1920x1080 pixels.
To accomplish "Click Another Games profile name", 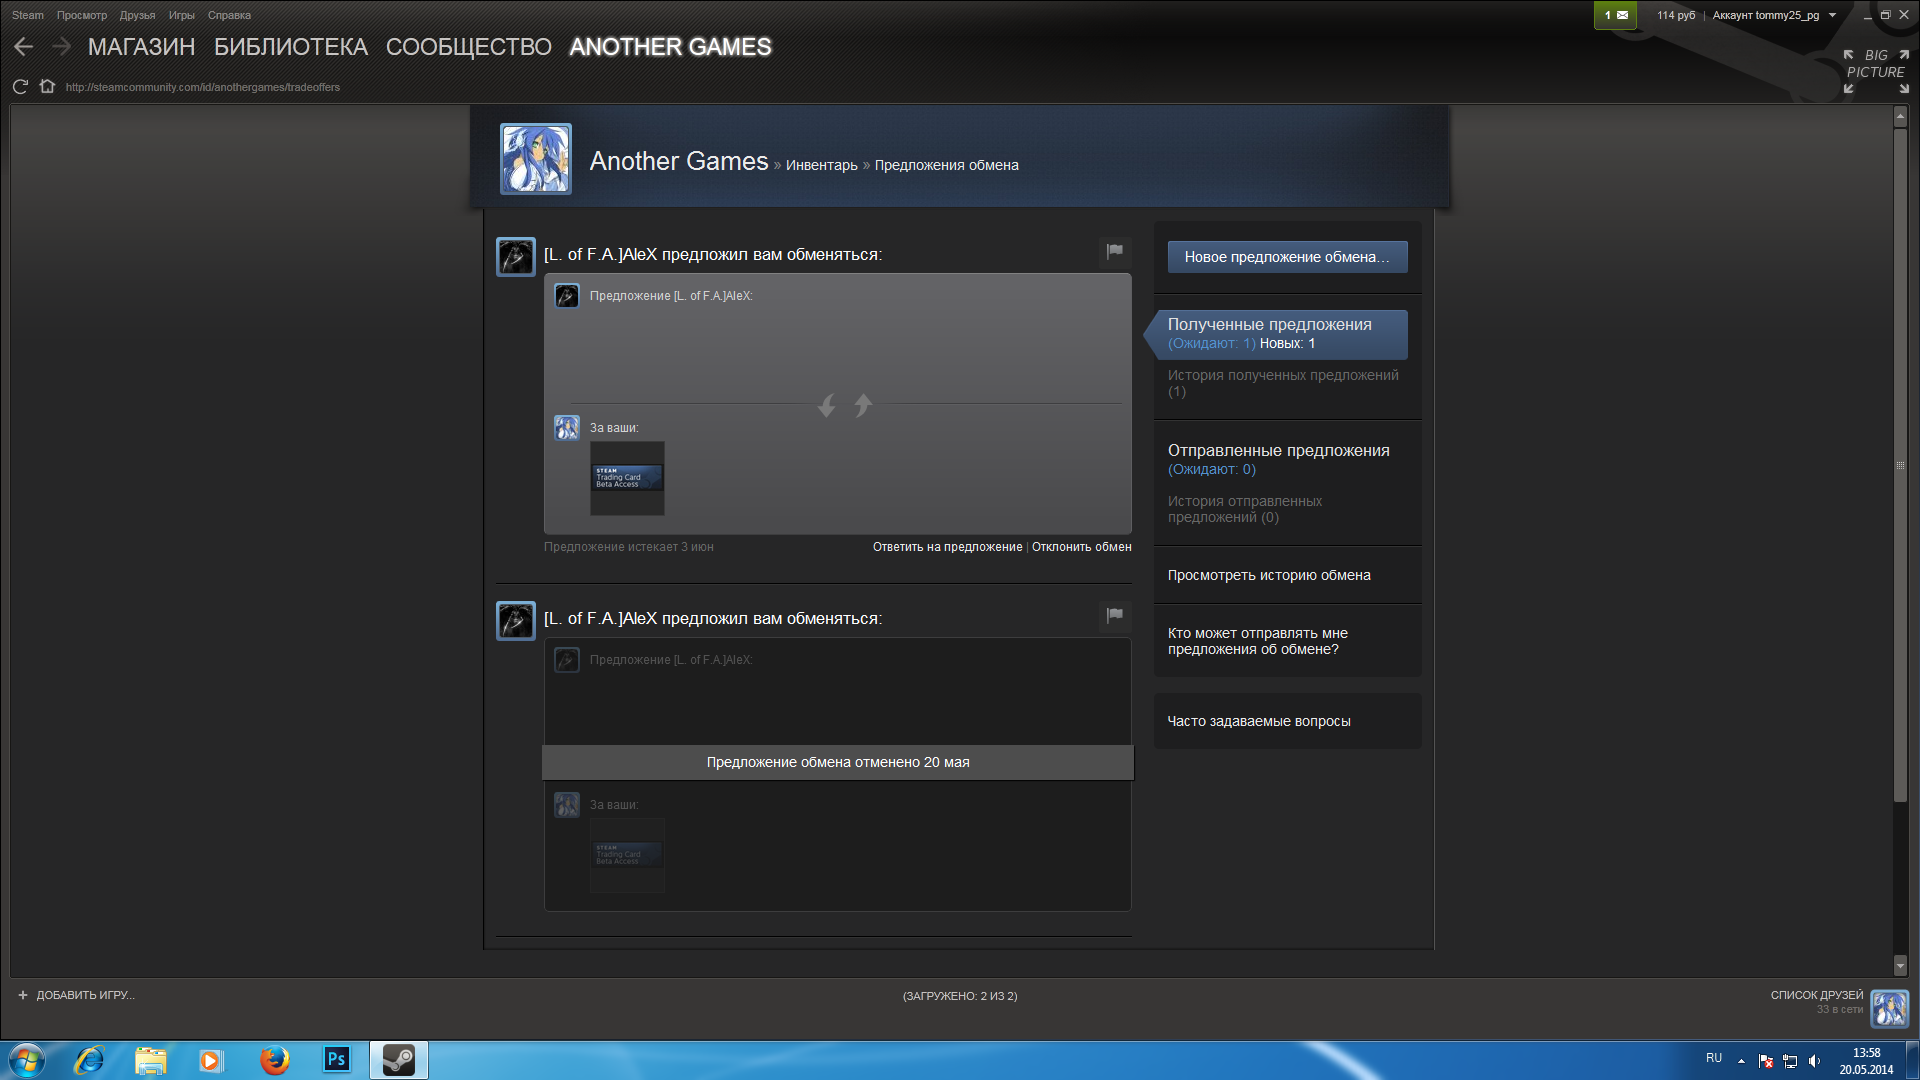I will (679, 161).
